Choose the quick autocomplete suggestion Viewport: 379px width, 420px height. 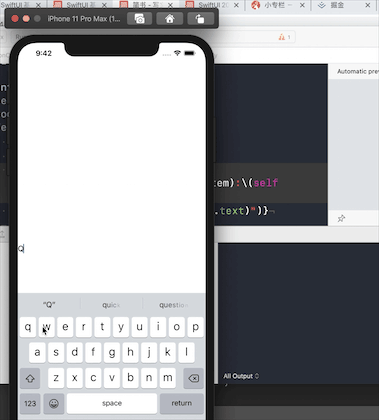point(111,305)
